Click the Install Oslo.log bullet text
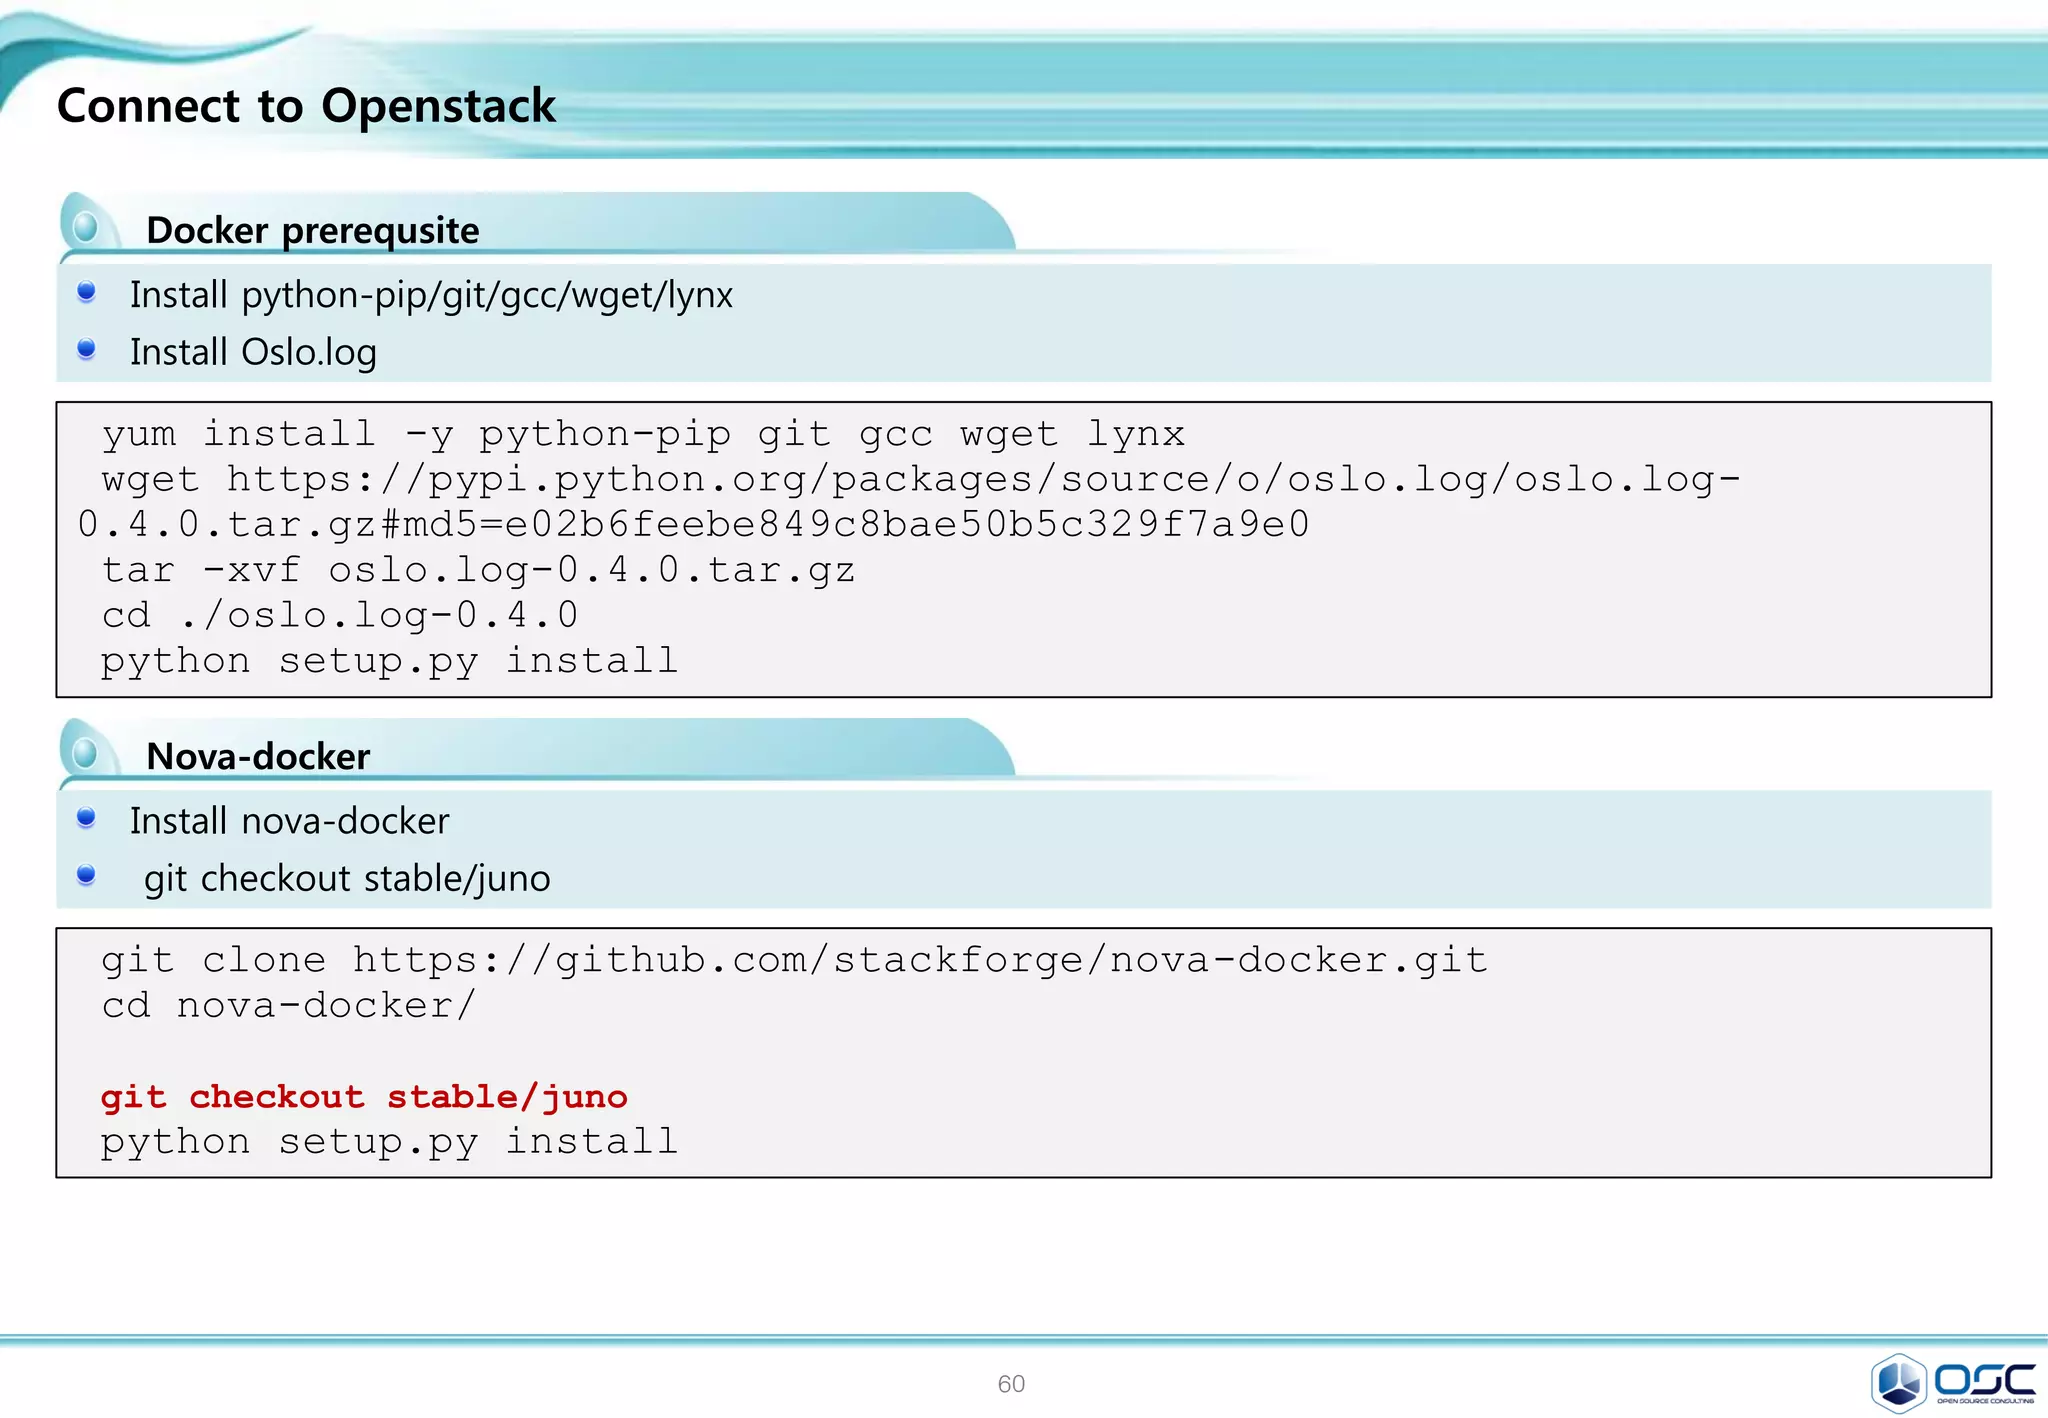Screen dimensions: 2048x1418 [253, 352]
